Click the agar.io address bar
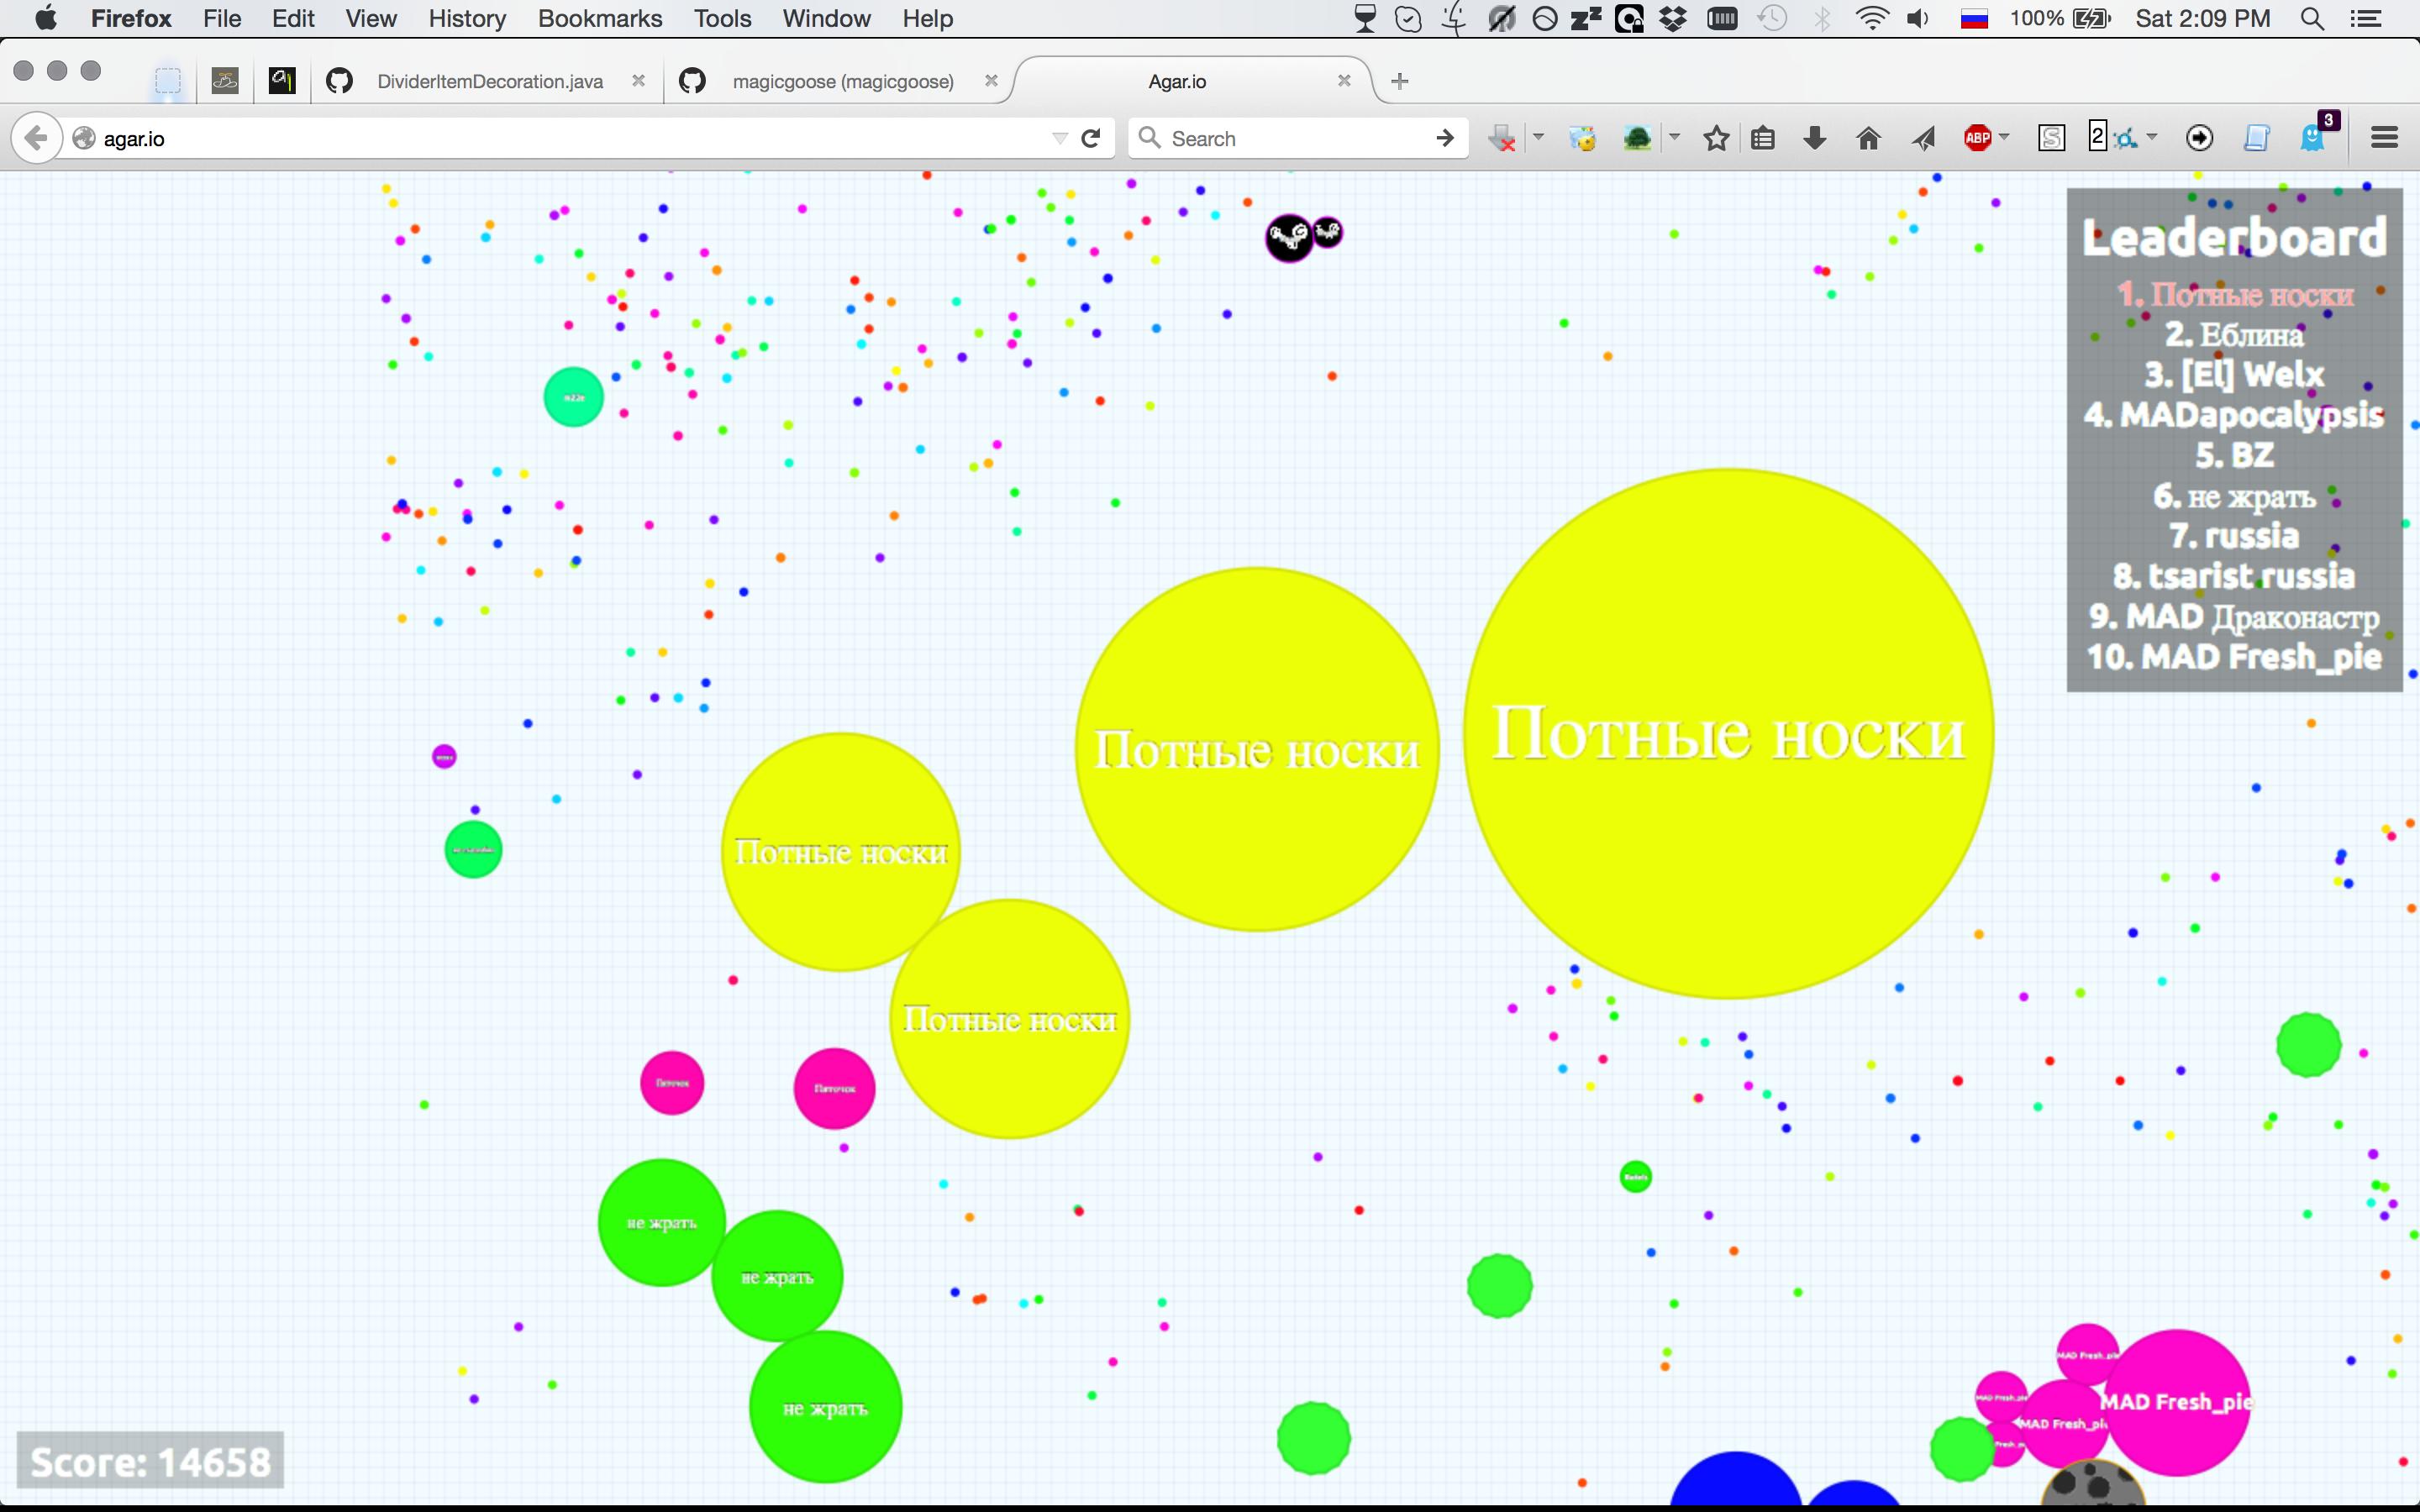Image resolution: width=2420 pixels, height=1512 pixels. click(560, 138)
